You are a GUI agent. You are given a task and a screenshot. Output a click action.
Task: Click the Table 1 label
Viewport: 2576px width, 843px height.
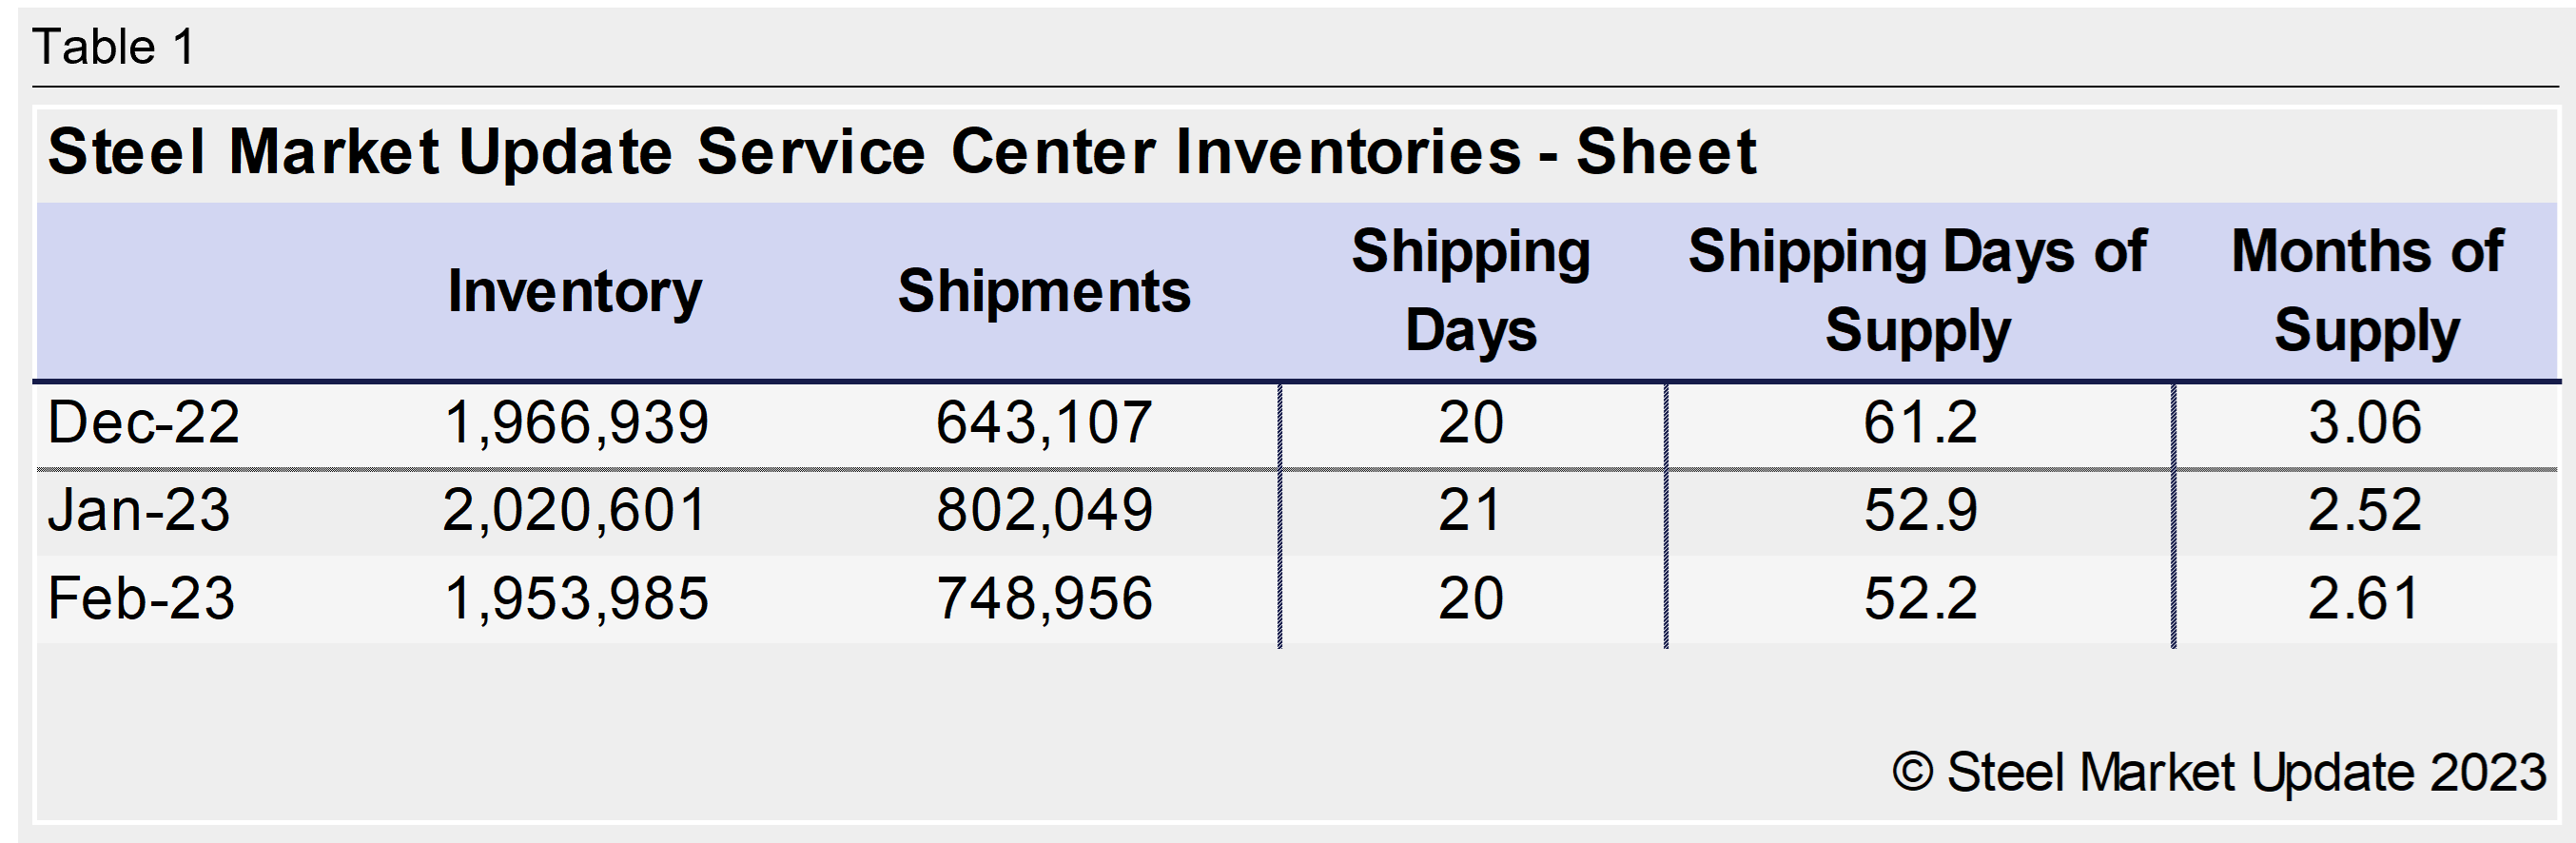[113, 47]
